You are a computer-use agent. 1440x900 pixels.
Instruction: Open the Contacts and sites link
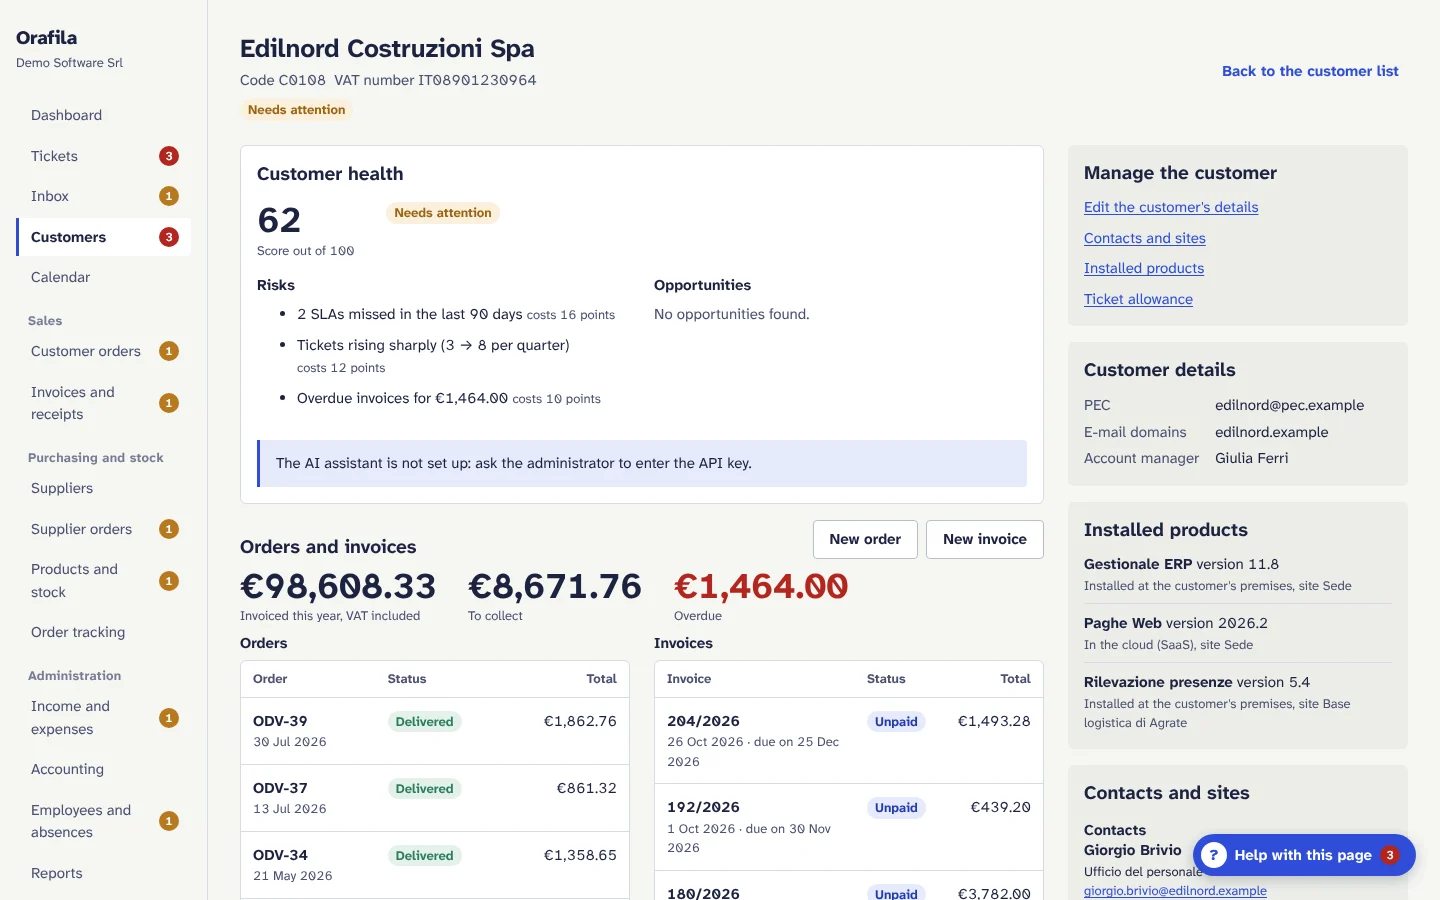[1145, 238]
